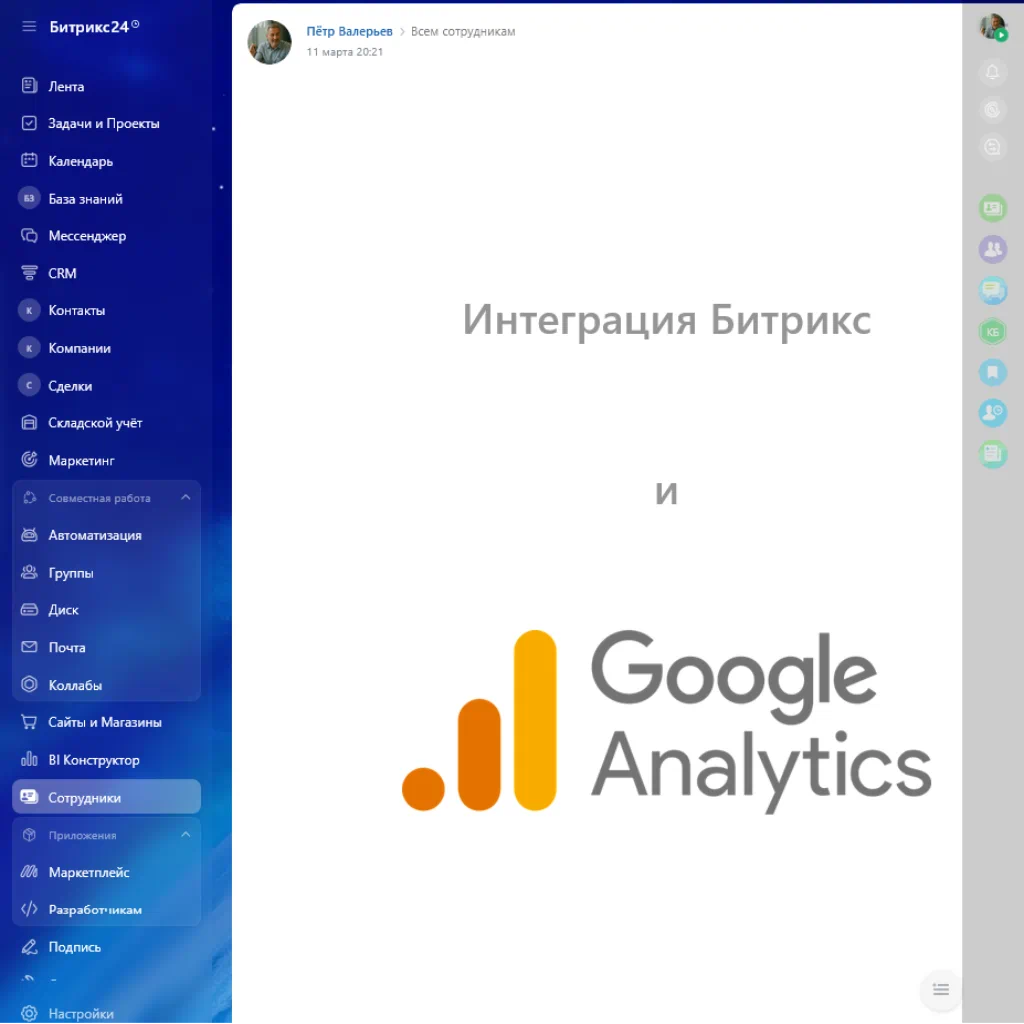Open the AI assistant chat icon
The height and width of the screenshot is (1024, 1024).
(992, 146)
